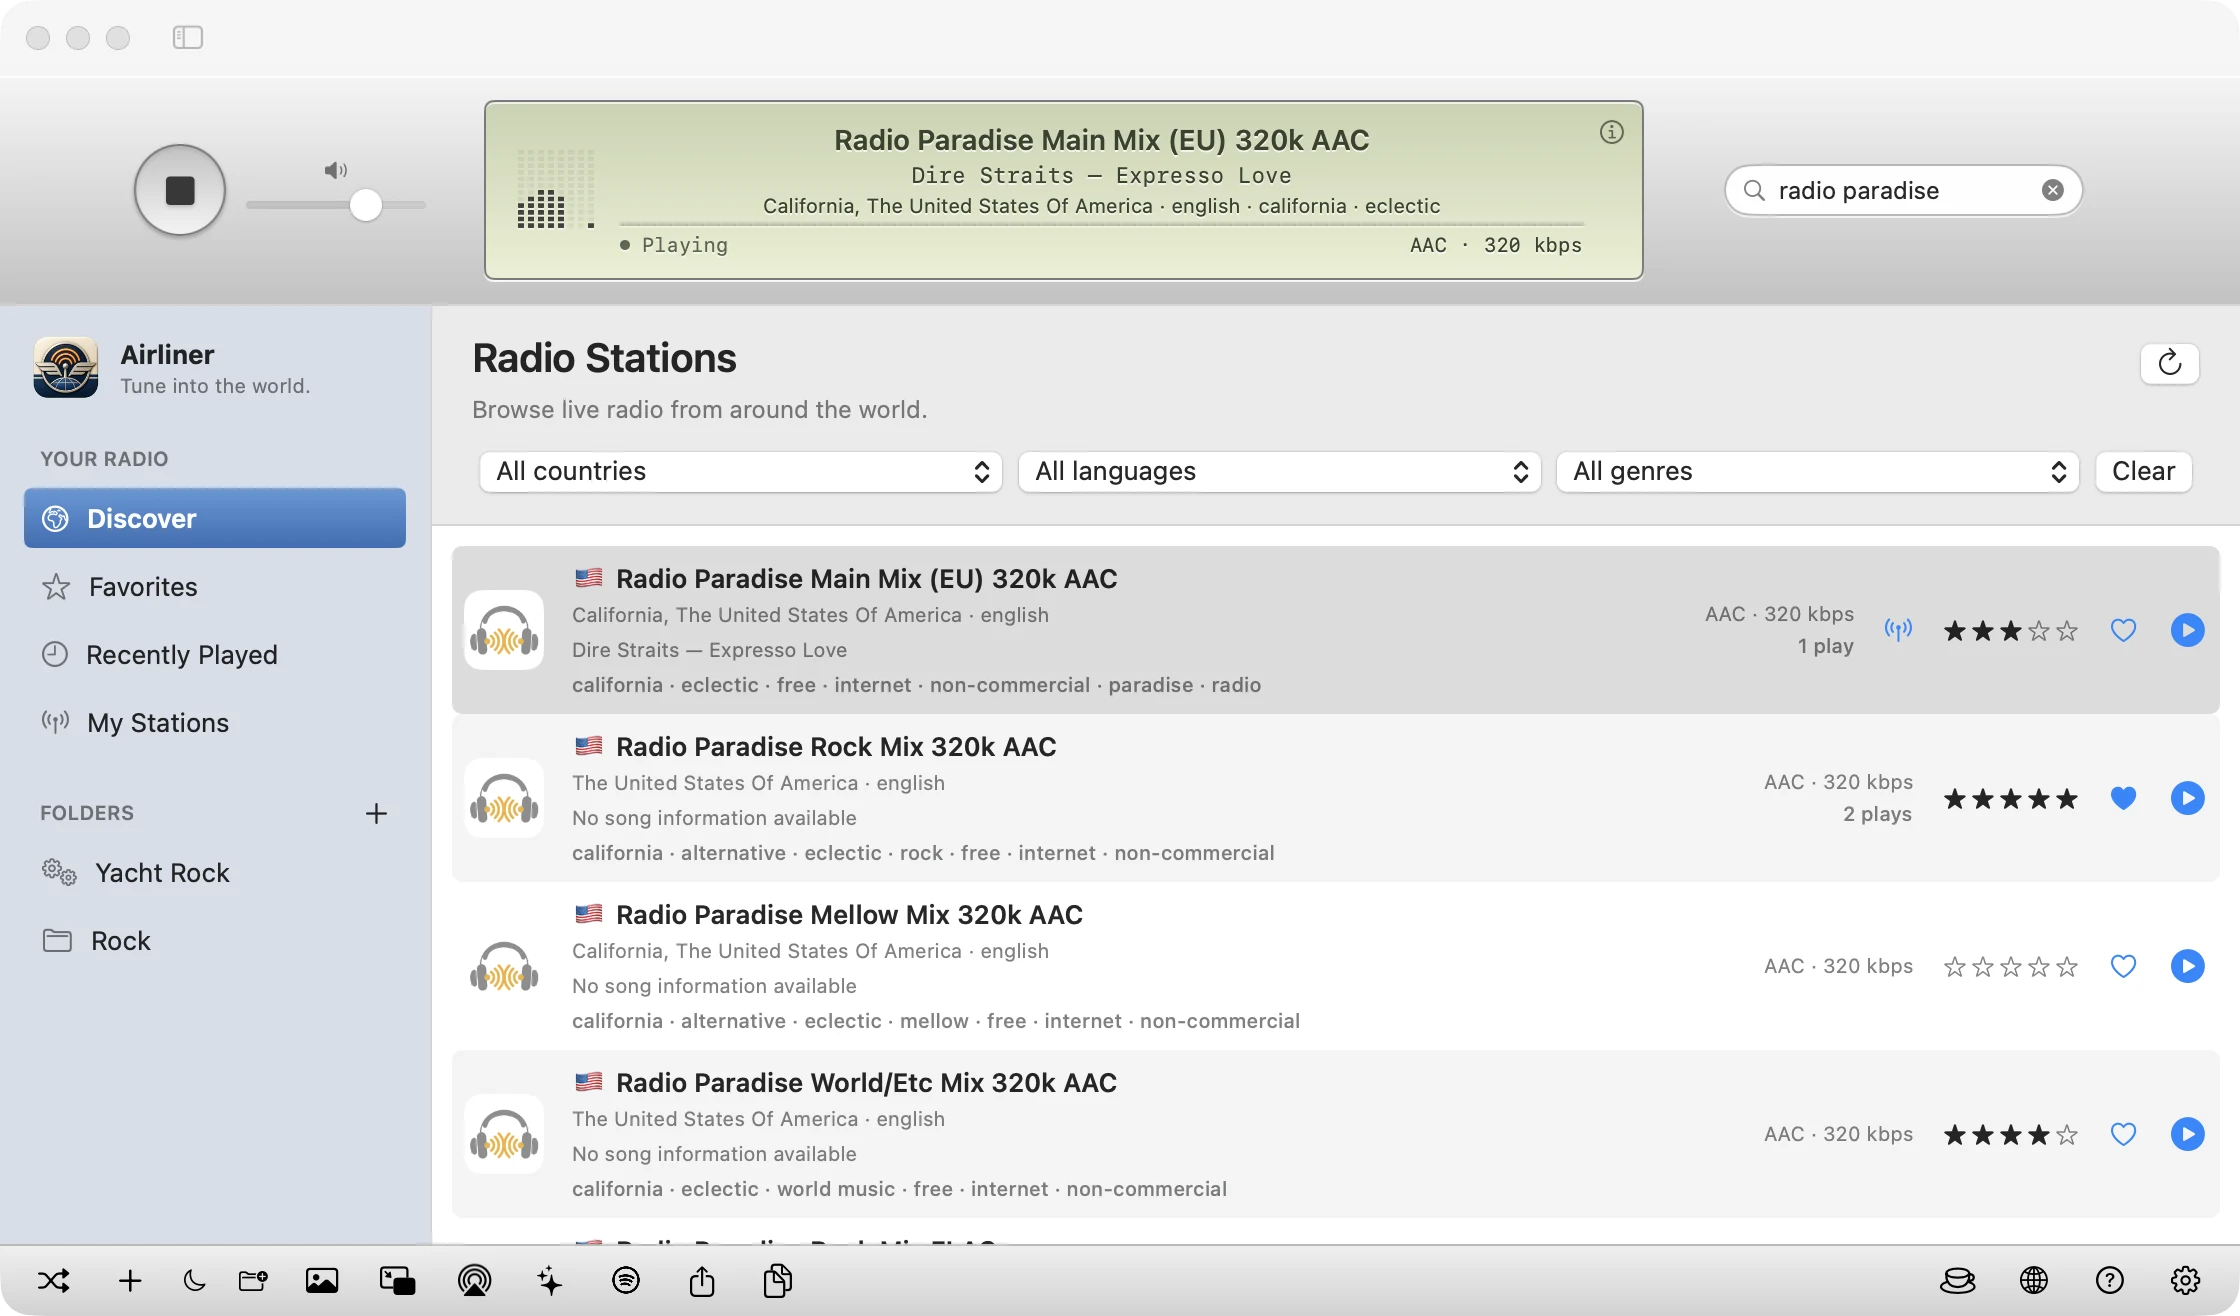Clear the radio paradise search text
Viewport: 2240px width, 1316px height.
(2052, 190)
